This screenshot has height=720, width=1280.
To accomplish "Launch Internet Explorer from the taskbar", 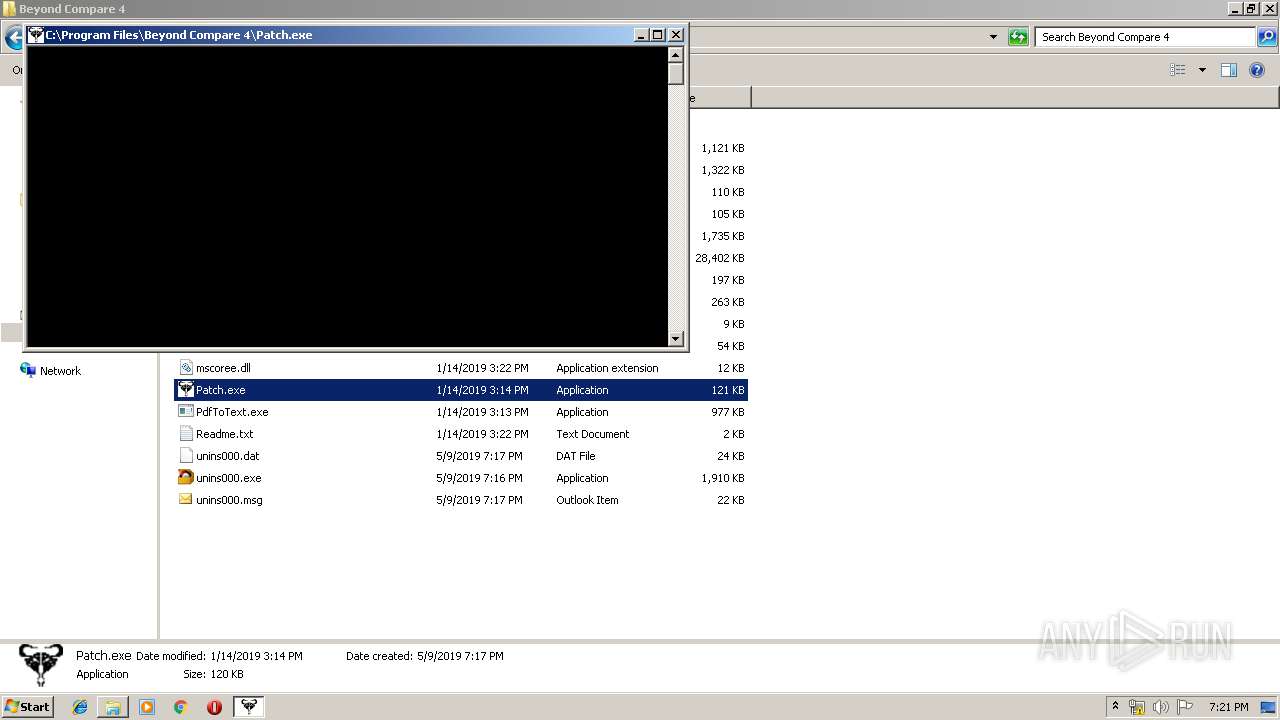I will [x=80, y=707].
